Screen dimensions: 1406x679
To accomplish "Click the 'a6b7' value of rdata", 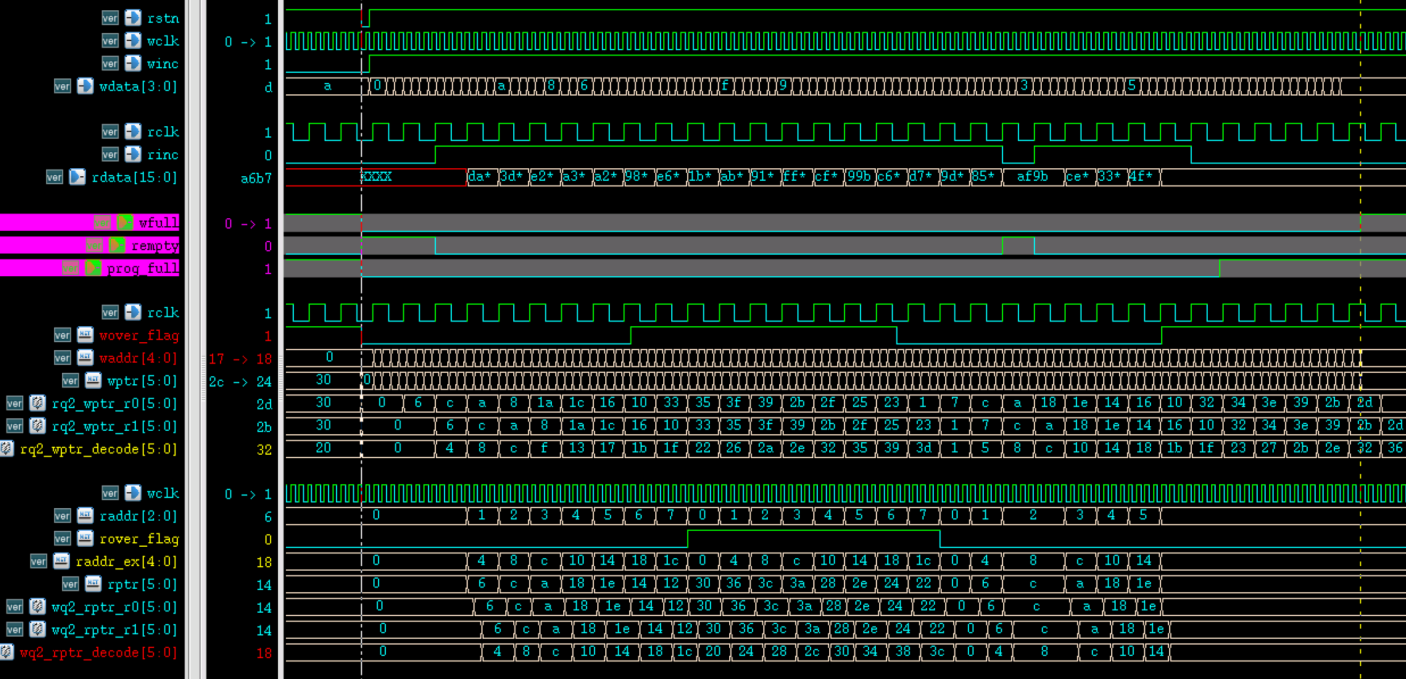I will [256, 177].
